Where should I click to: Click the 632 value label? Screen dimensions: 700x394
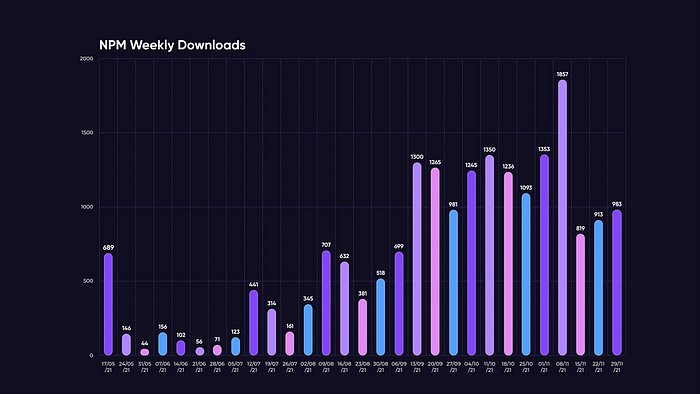click(x=344, y=256)
